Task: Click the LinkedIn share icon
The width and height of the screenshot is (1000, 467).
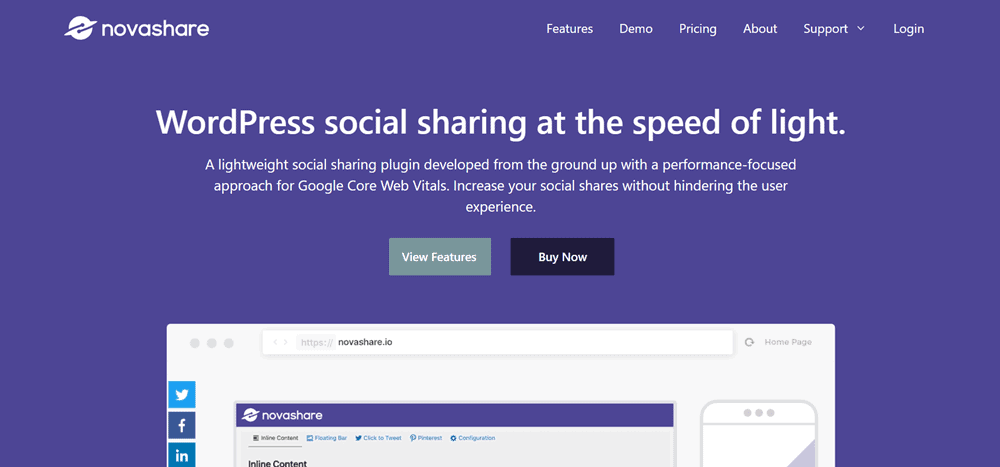Action: pyautogui.click(x=182, y=455)
